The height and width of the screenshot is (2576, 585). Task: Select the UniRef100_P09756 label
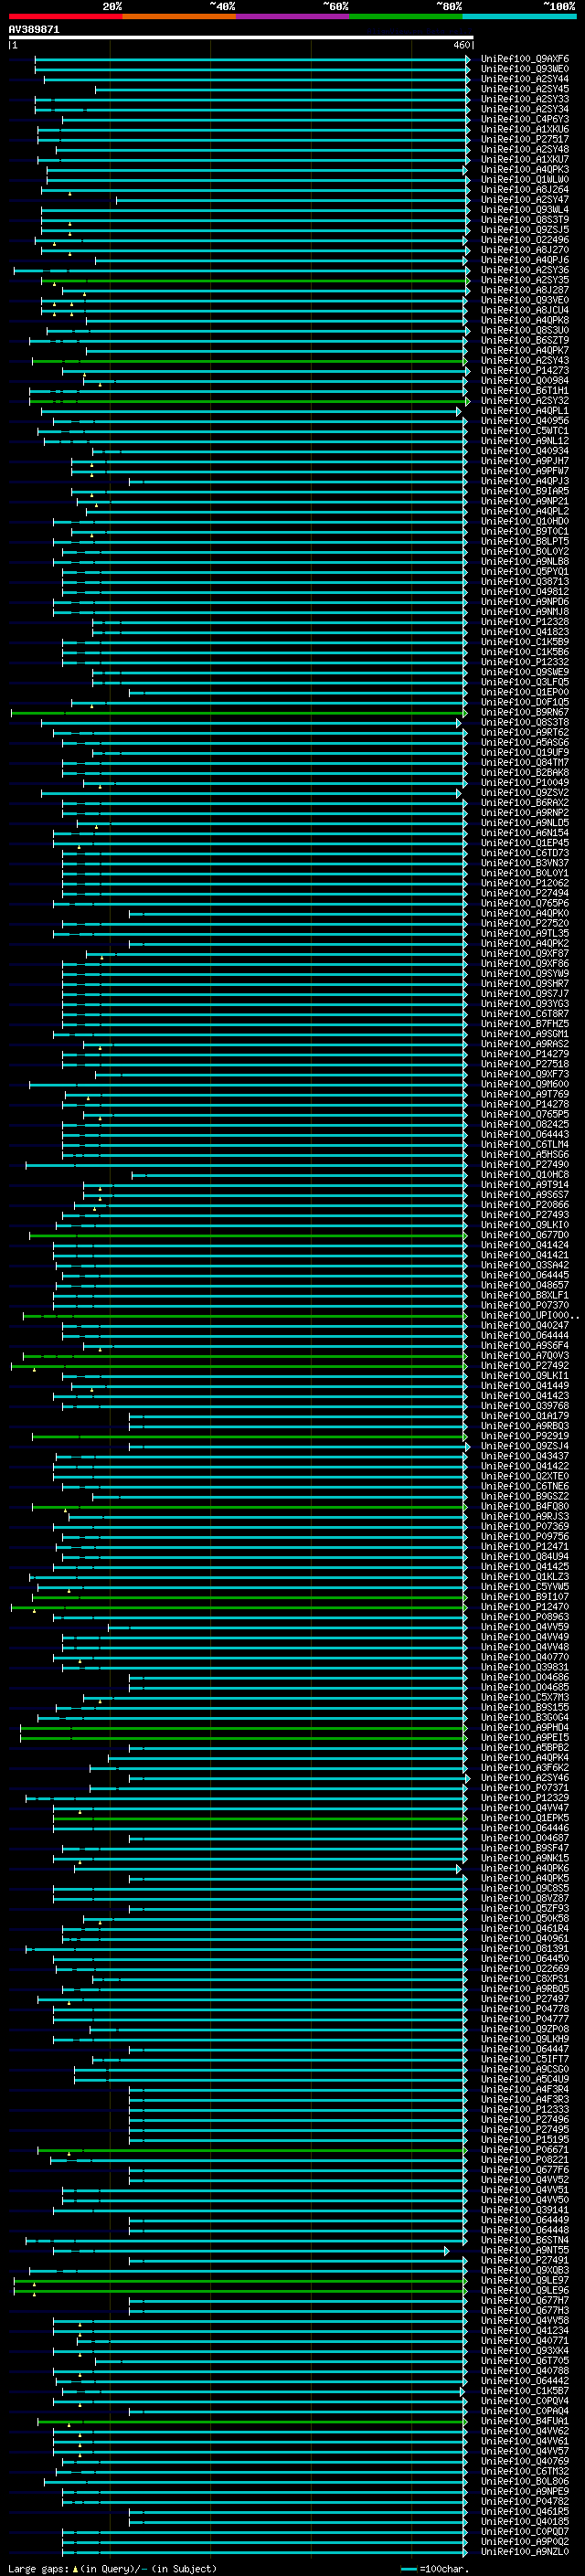coord(525,1536)
